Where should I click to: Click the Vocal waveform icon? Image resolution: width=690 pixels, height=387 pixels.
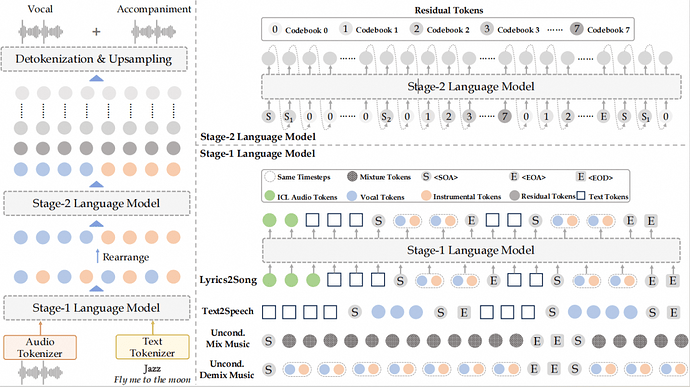point(40,32)
